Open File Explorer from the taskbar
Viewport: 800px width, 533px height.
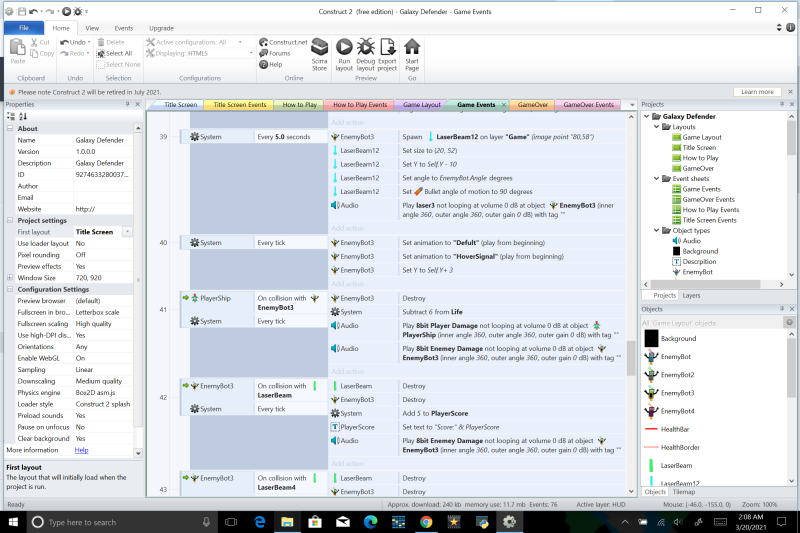point(287,522)
